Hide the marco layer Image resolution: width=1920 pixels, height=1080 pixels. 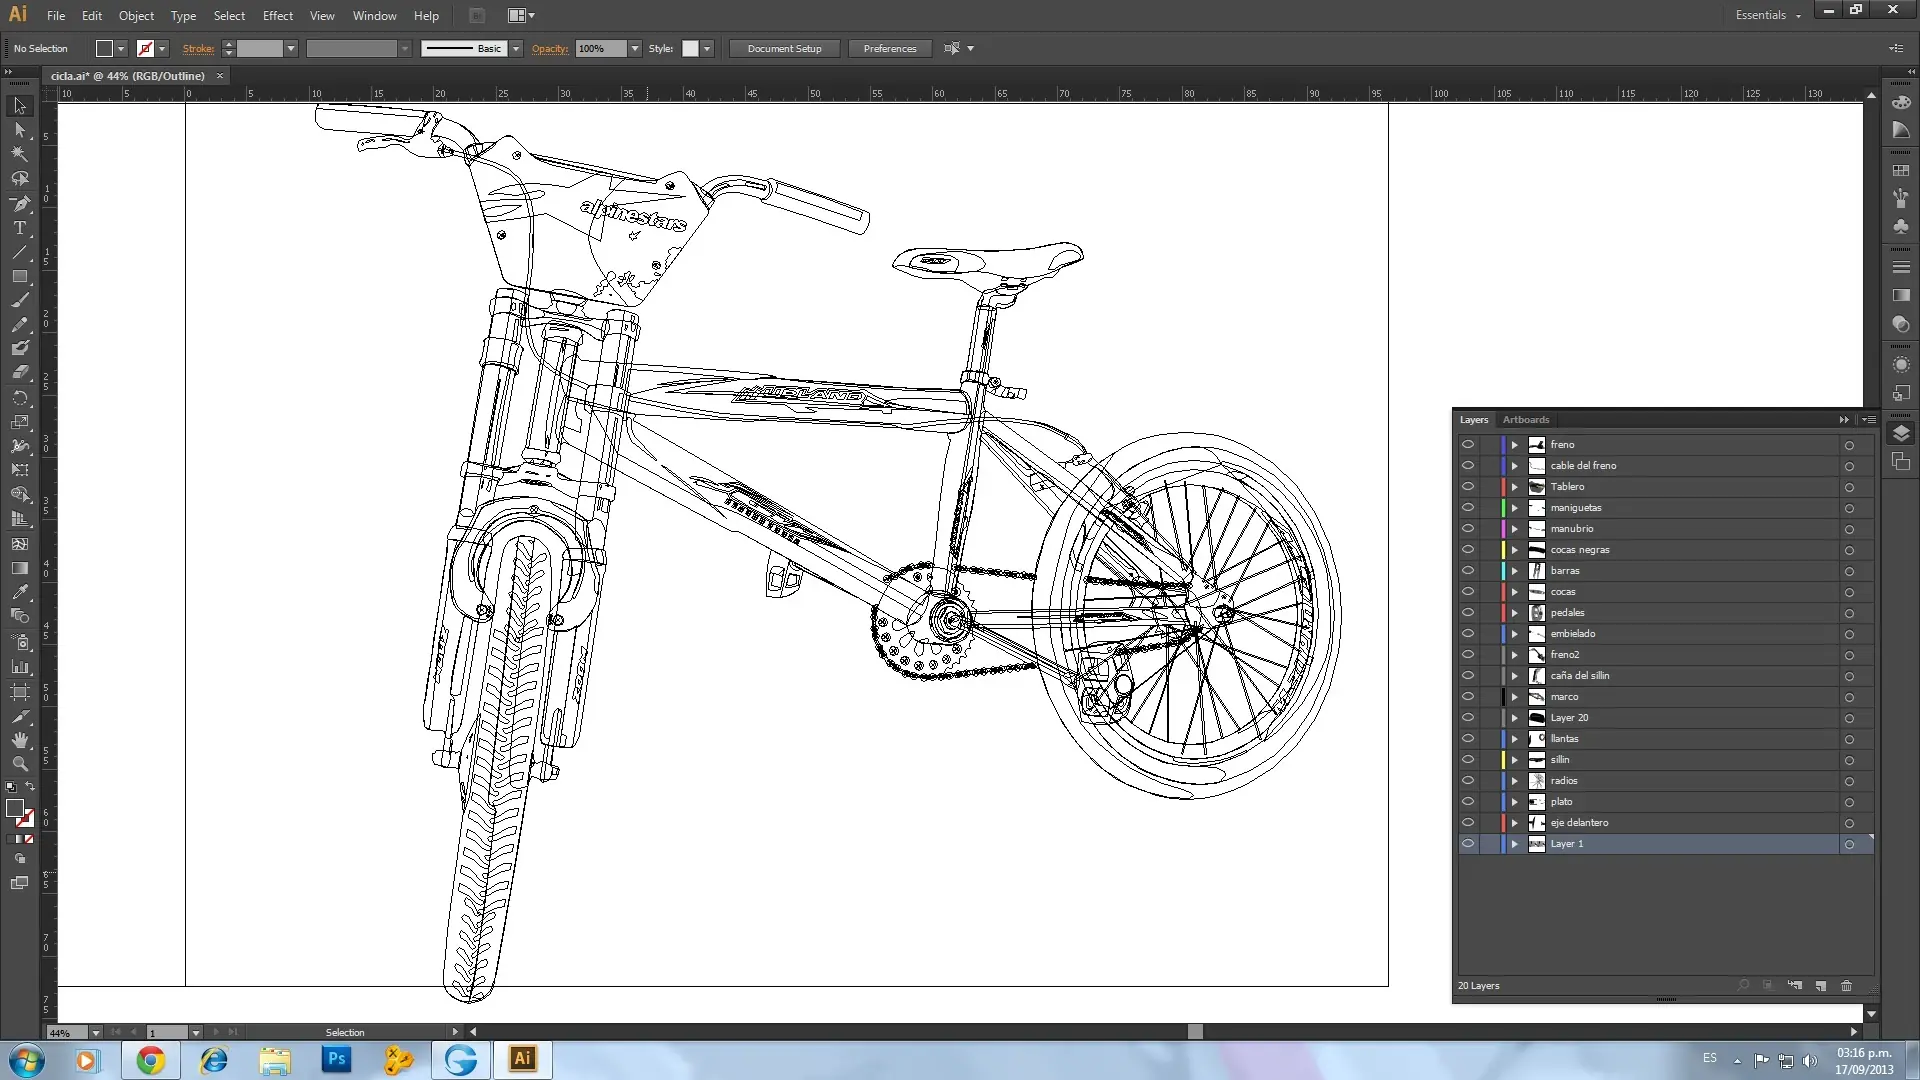point(1467,697)
